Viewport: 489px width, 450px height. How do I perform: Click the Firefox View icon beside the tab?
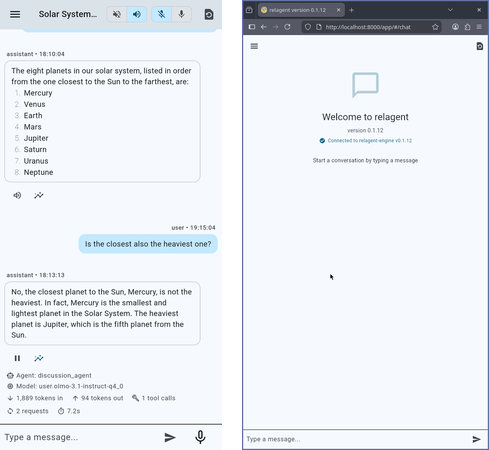pyautogui.click(x=249, y=10)
